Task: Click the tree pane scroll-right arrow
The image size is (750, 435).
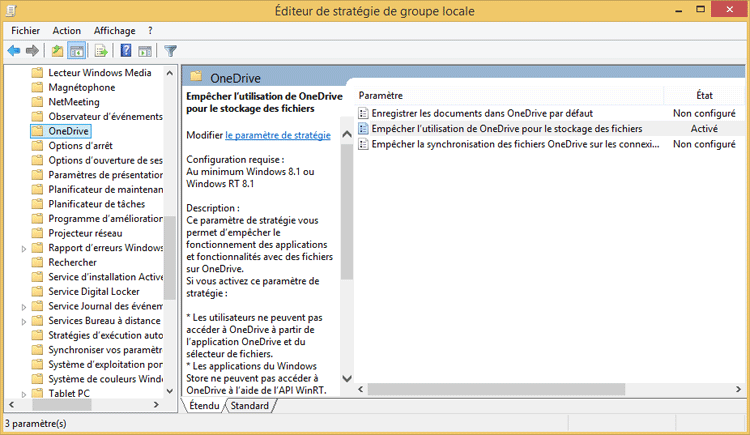Action: point(156,405)
